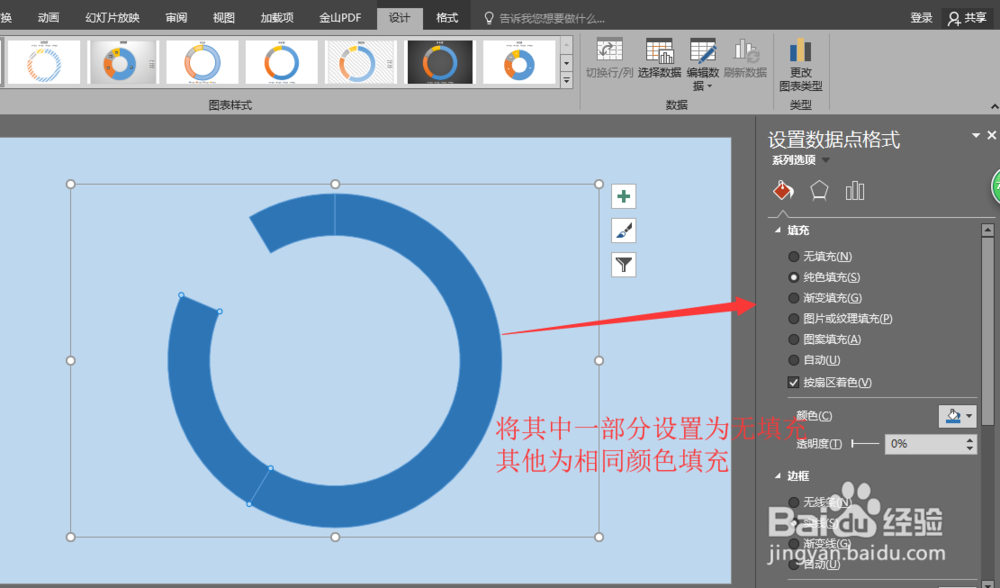Select Picture or texture fill (图片或纹理填充)
Viewport: 1000px width, 588px height.
pos(793,318)
